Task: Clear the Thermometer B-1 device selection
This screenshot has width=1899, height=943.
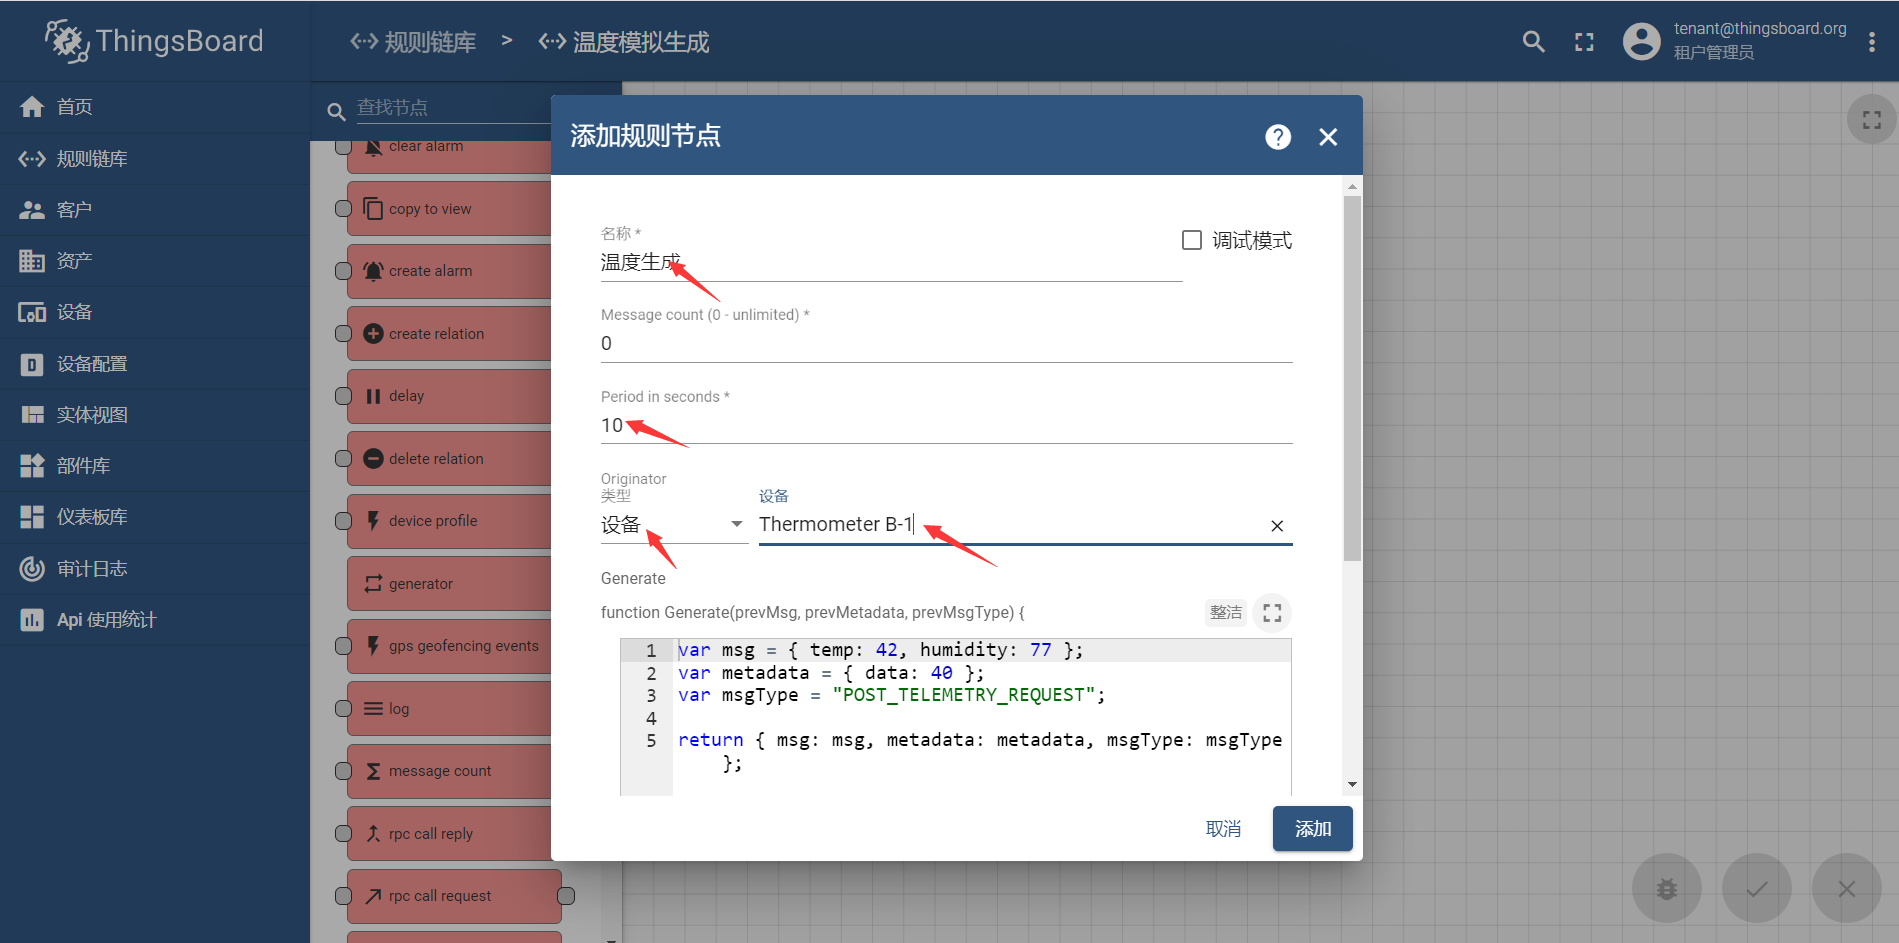Action: 1276,525
